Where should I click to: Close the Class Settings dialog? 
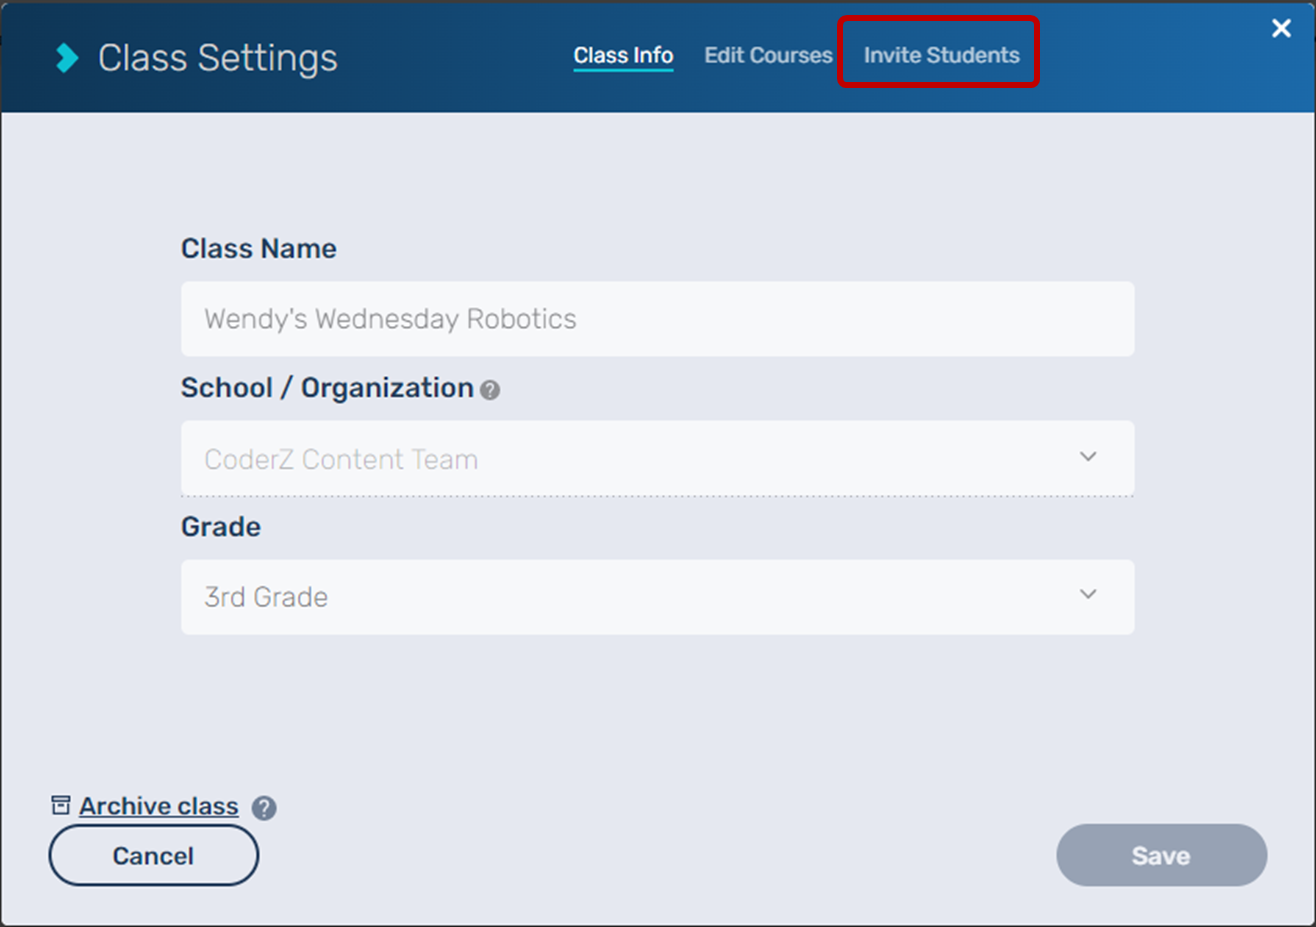pyautogui.click(x=1281, y=29)
